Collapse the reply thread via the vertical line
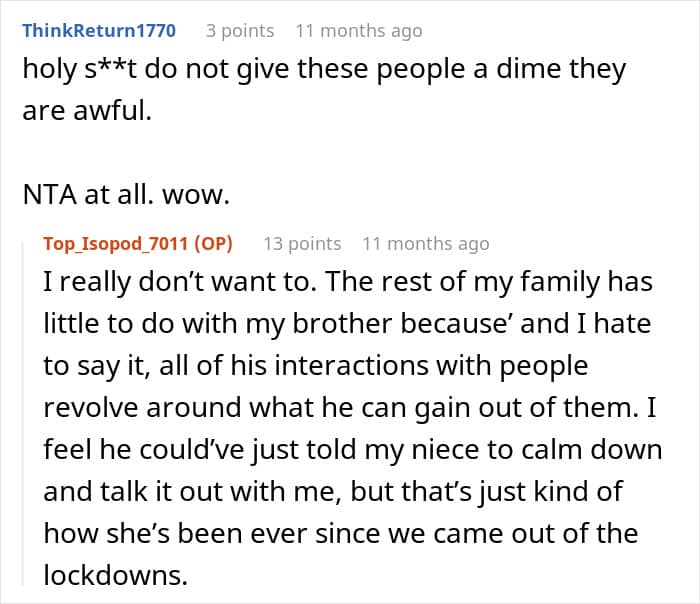Image resolution: width=700 pixels, height=604 pixels. pos(23,413)
